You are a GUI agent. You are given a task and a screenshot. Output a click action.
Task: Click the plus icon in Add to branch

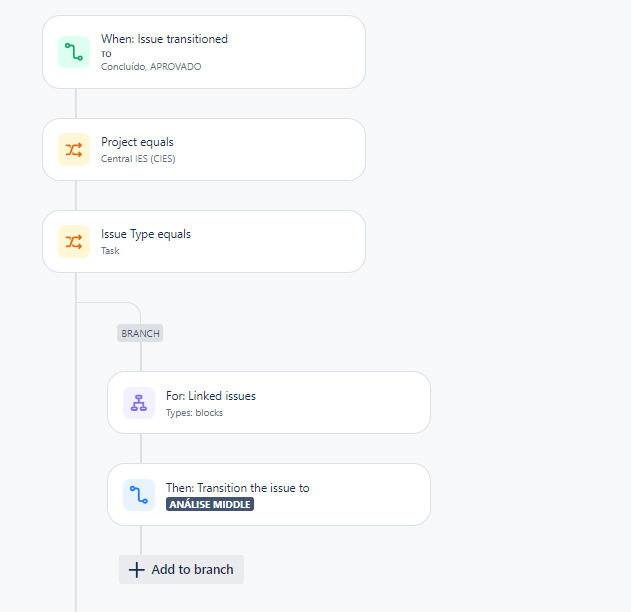[136, 570]
